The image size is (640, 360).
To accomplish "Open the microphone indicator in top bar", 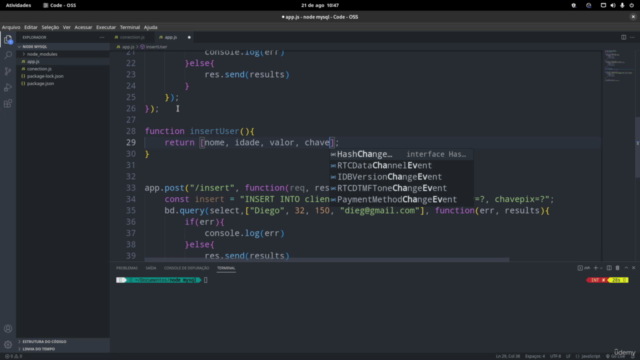I will [622, 5].
